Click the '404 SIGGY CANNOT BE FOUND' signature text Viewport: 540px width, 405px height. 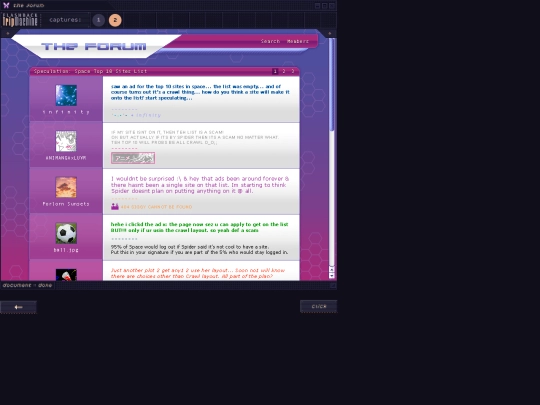[x=156, y=207]
